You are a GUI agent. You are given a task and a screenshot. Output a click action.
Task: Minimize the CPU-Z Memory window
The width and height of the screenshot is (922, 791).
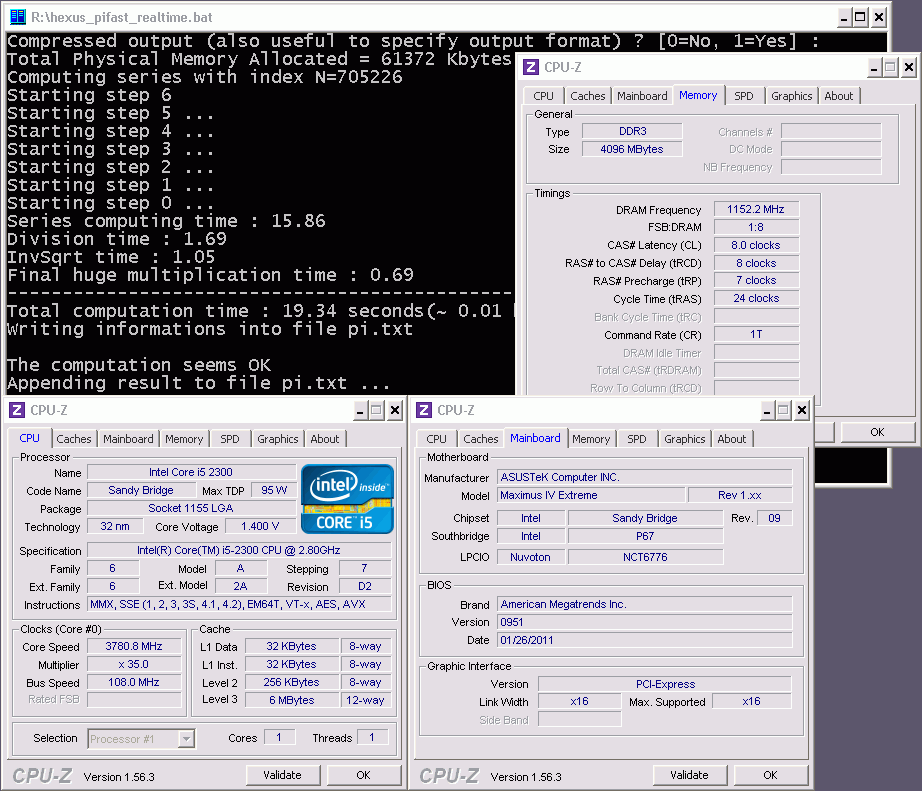[874, 68]
